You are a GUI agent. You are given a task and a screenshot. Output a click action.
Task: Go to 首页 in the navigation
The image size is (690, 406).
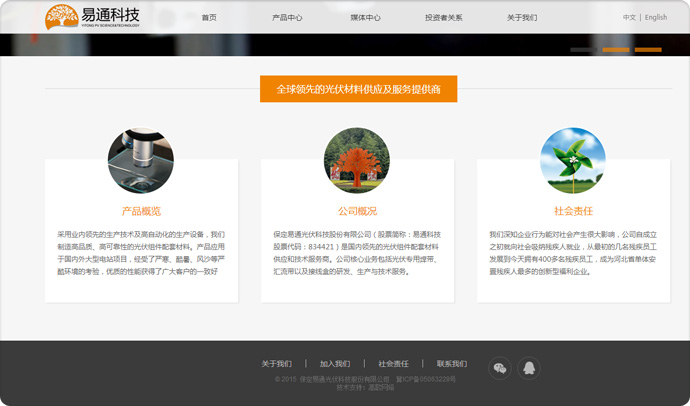tap(209, 18)
